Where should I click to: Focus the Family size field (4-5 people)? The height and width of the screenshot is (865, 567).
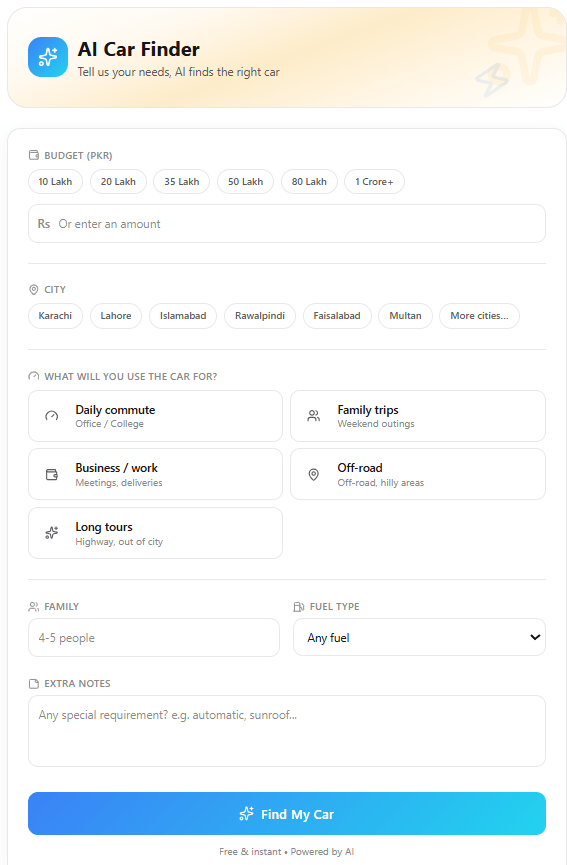(x=154, y=637)
